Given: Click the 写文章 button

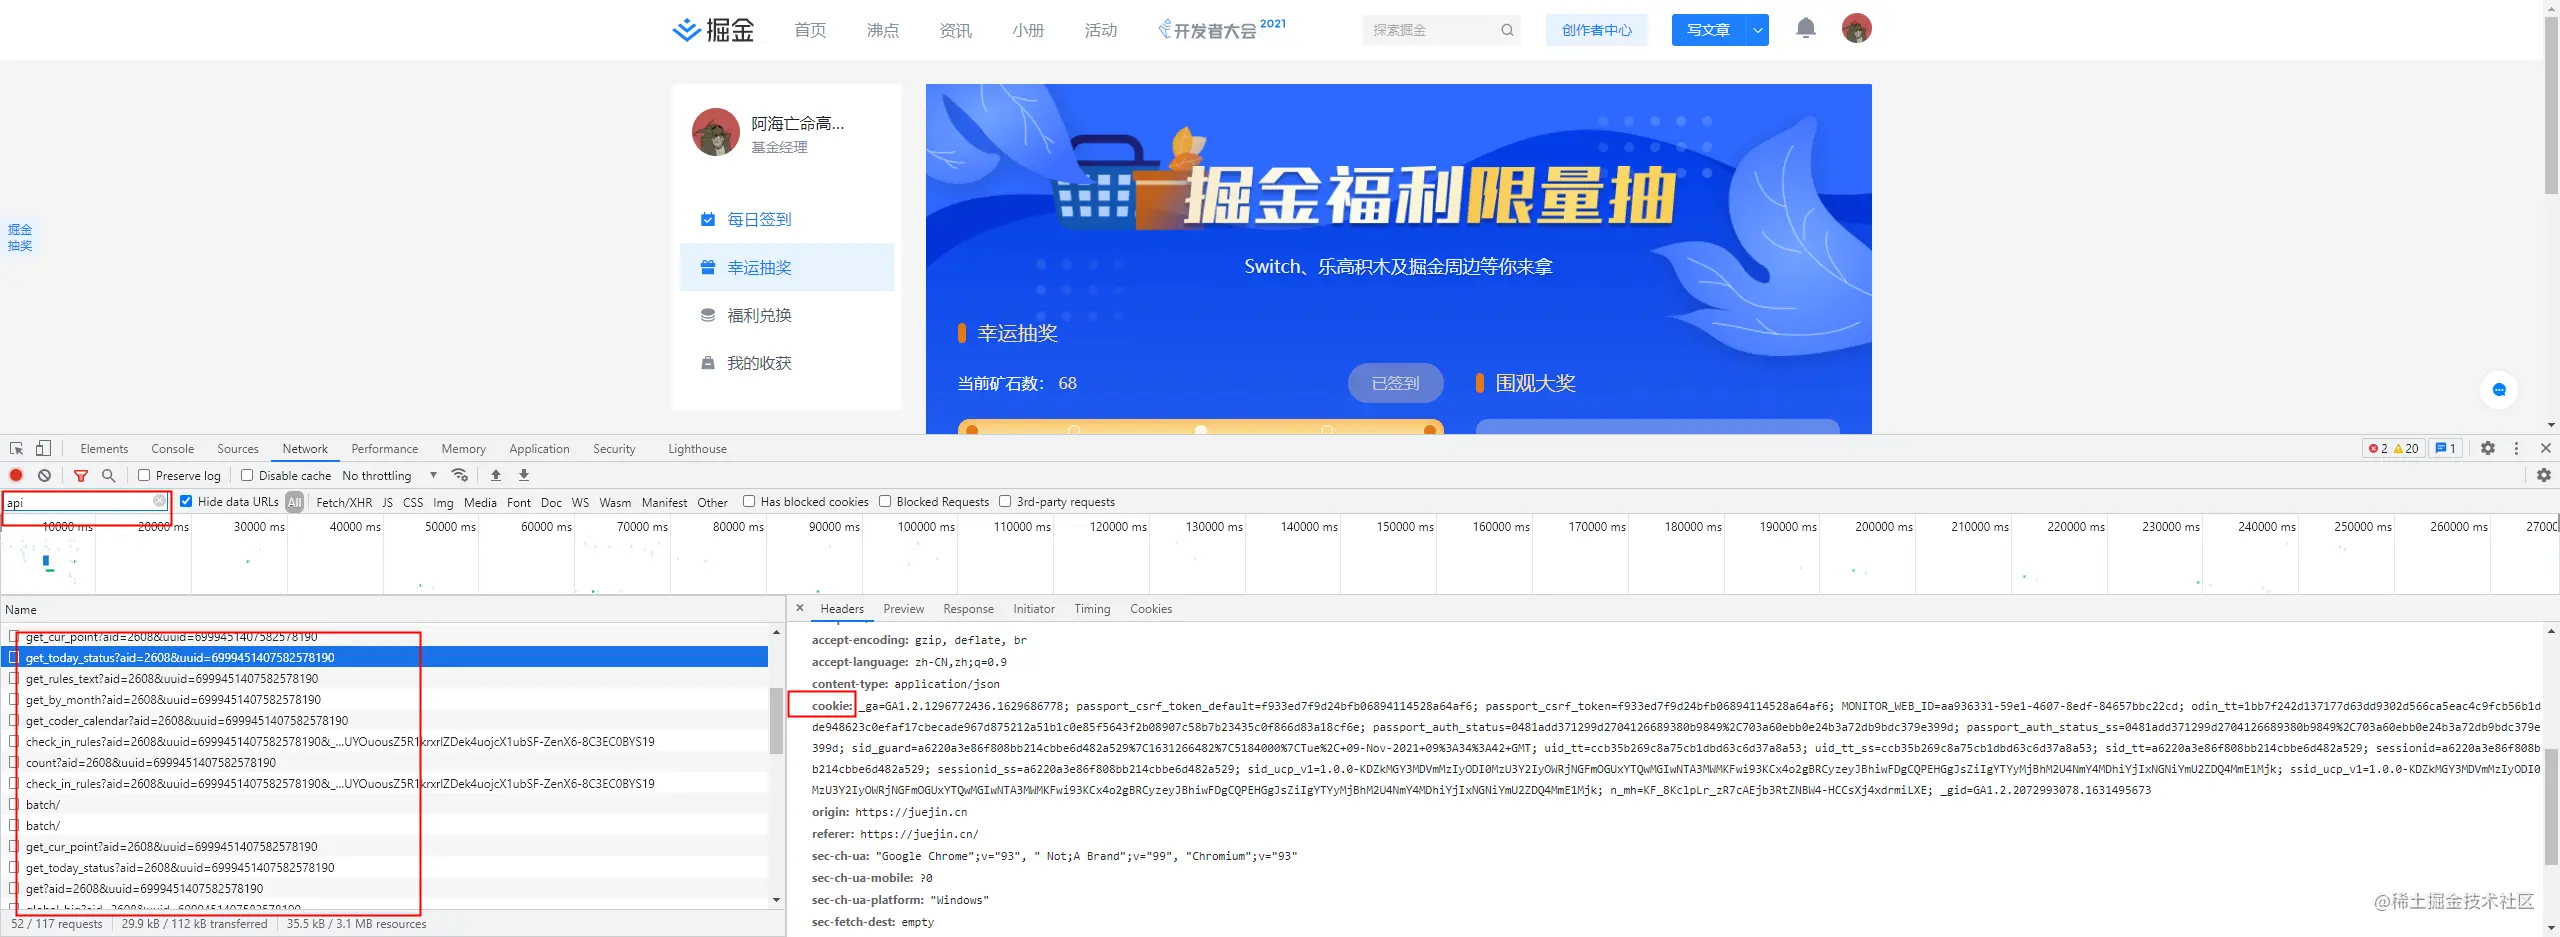Looking at the screenshot, I should click(1709, 30).
